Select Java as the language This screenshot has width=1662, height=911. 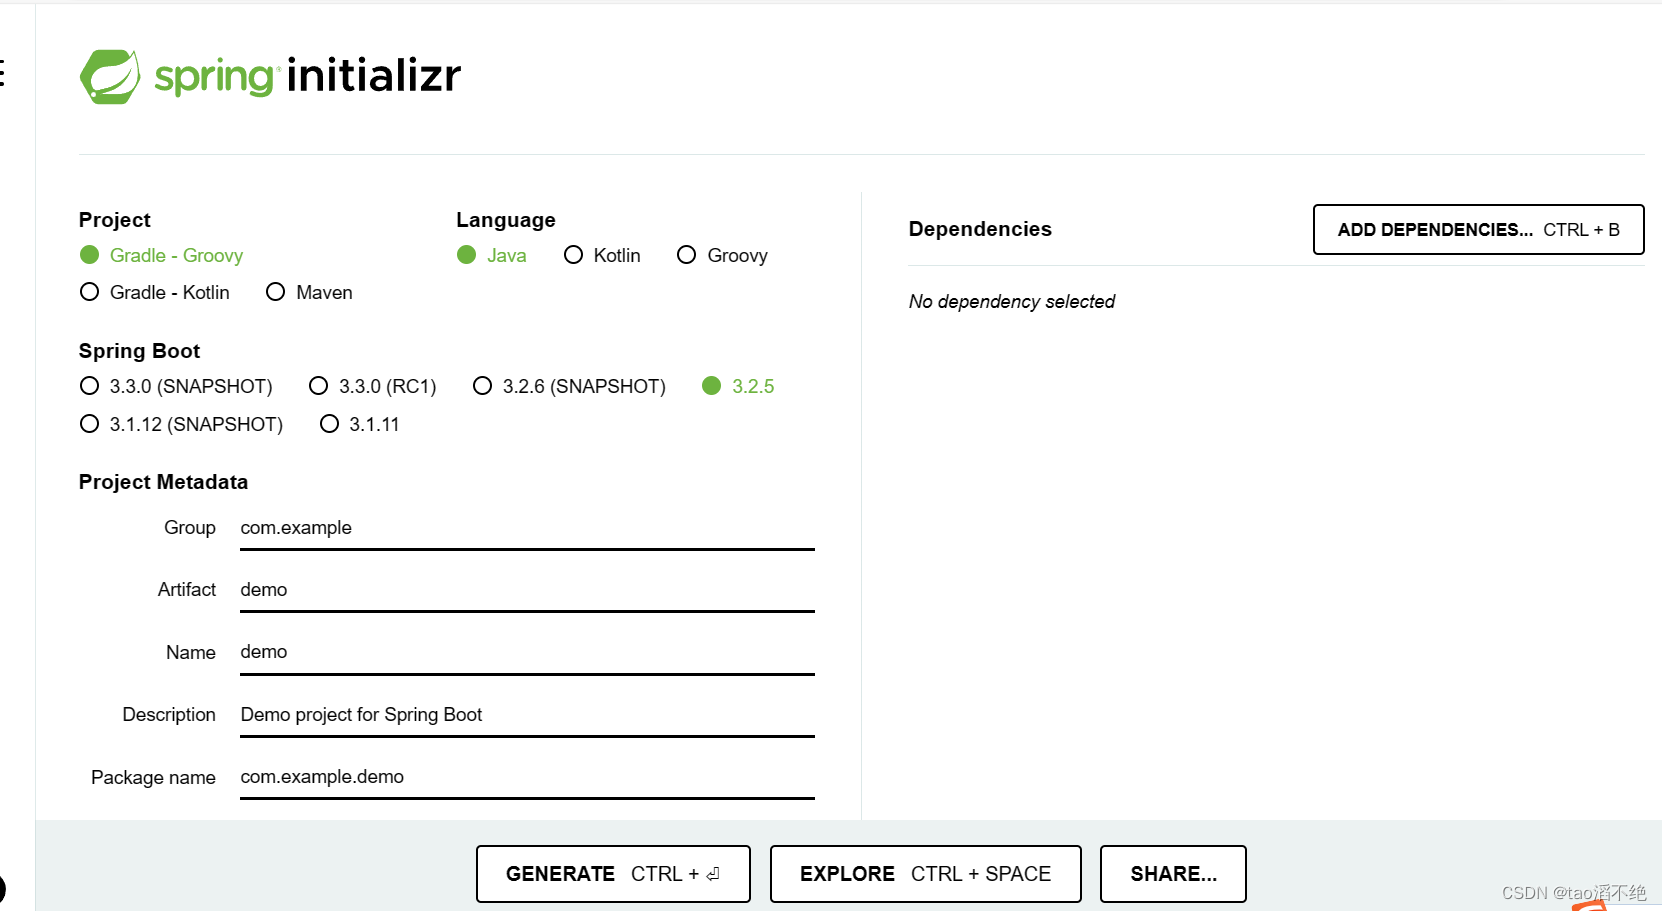click(x=491, y=255)
